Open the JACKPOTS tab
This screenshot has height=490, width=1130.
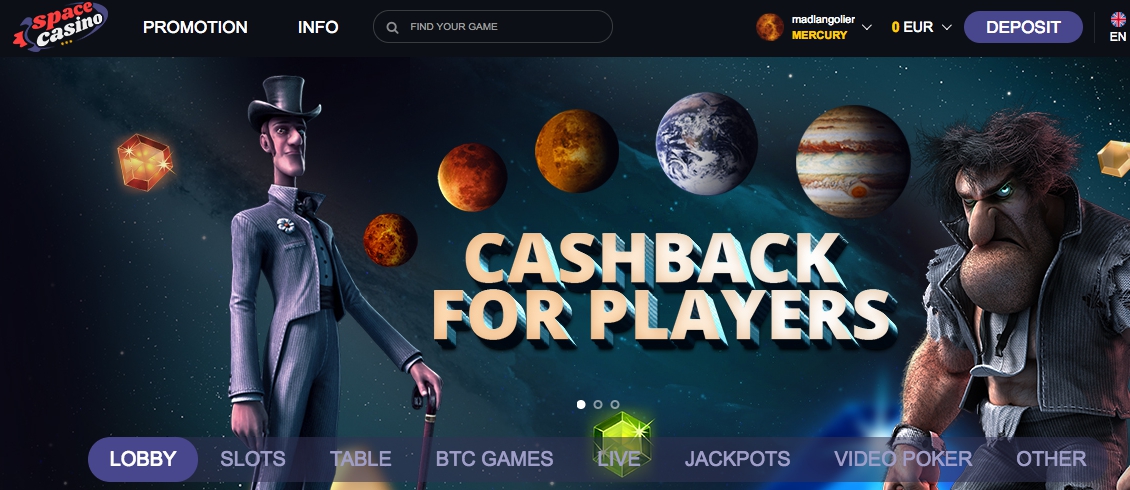[x=737, y=459]
